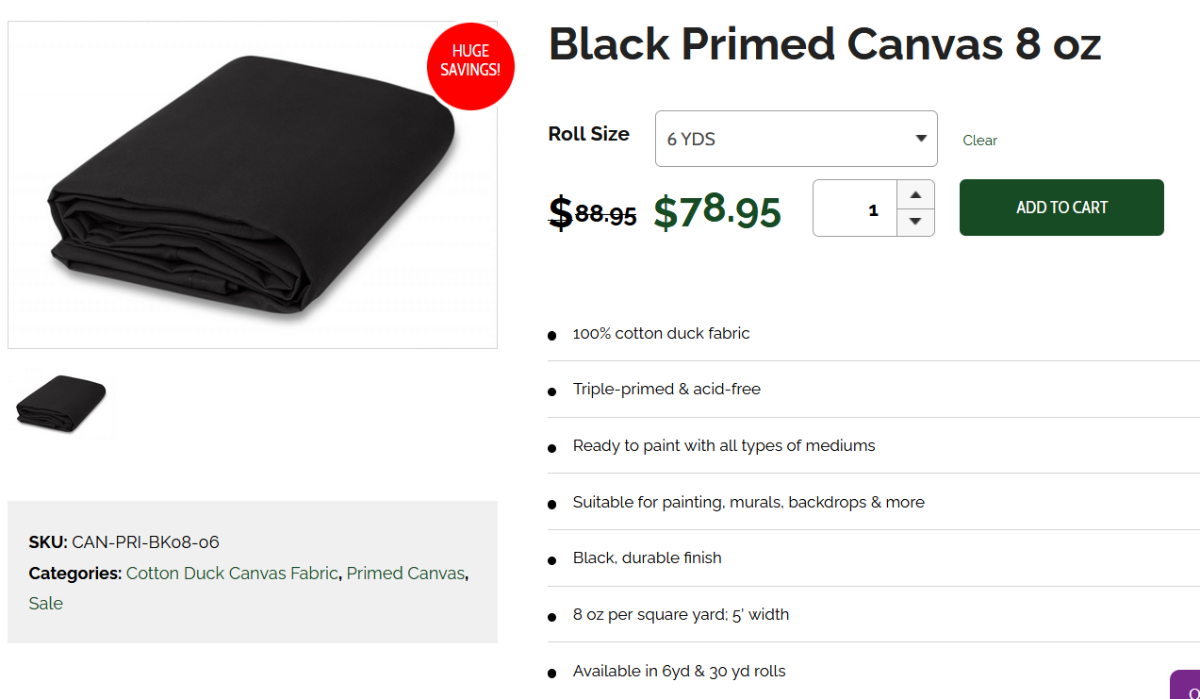Click the Available in 6yd & 30 yd rolls line

(679, 671)
